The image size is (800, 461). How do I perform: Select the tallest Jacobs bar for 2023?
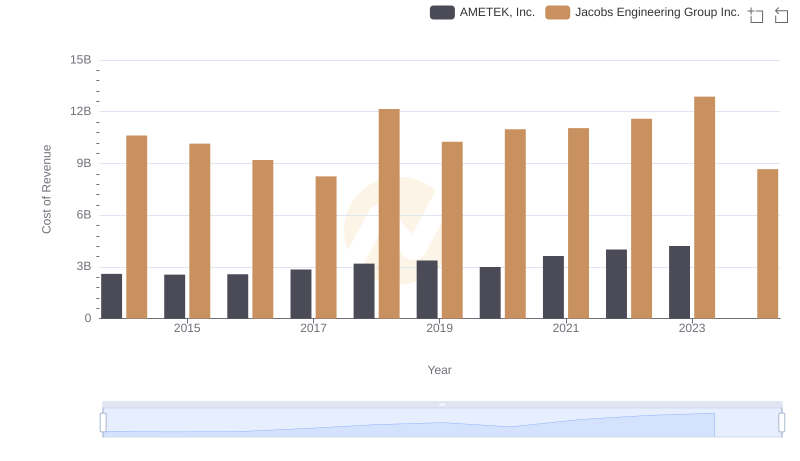pos(704,207)
